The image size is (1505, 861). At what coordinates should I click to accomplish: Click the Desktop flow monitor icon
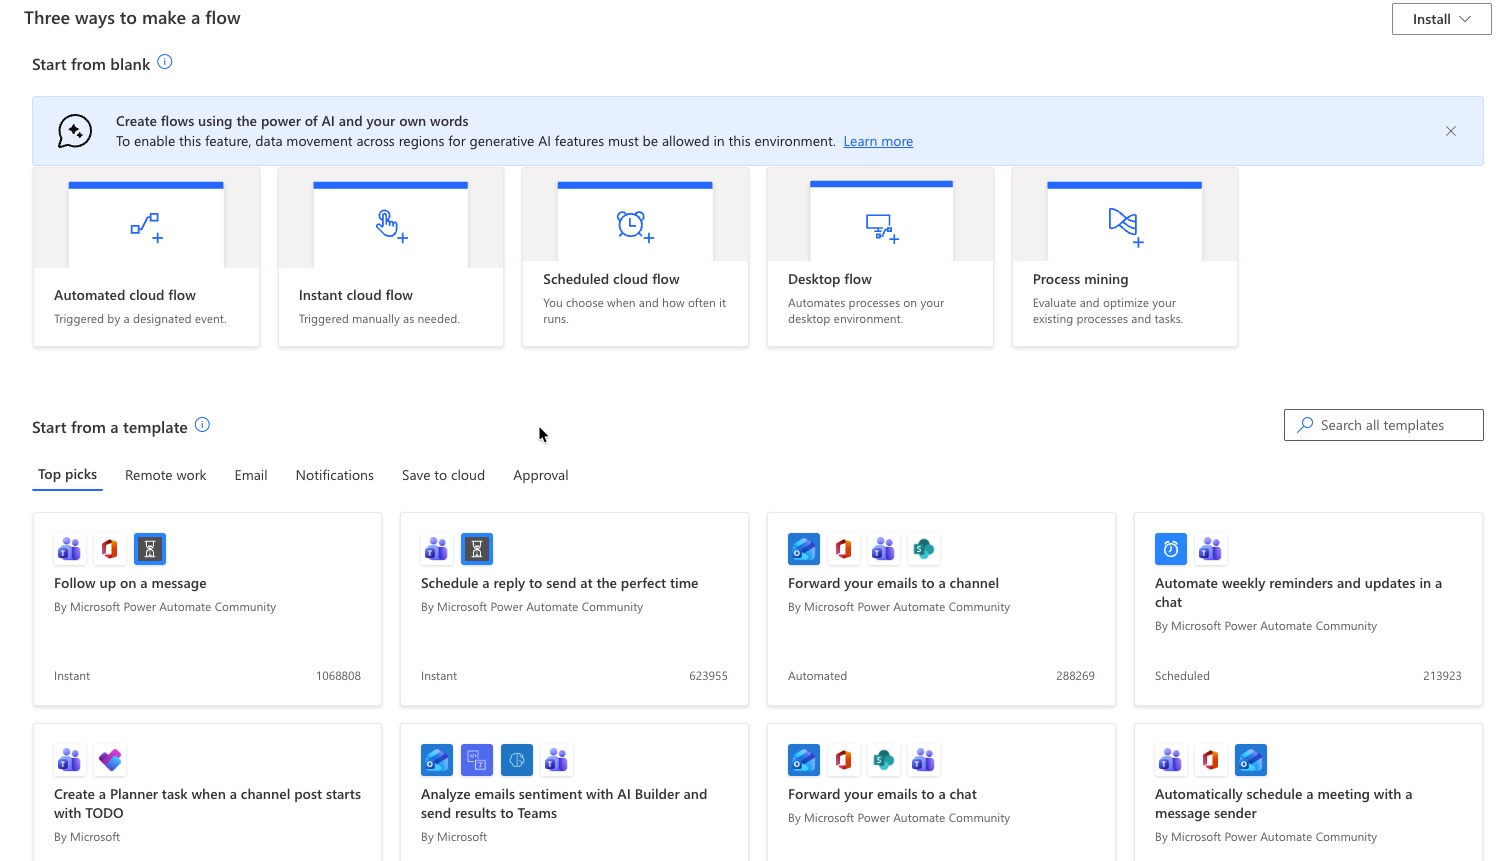tap(882, 228)
